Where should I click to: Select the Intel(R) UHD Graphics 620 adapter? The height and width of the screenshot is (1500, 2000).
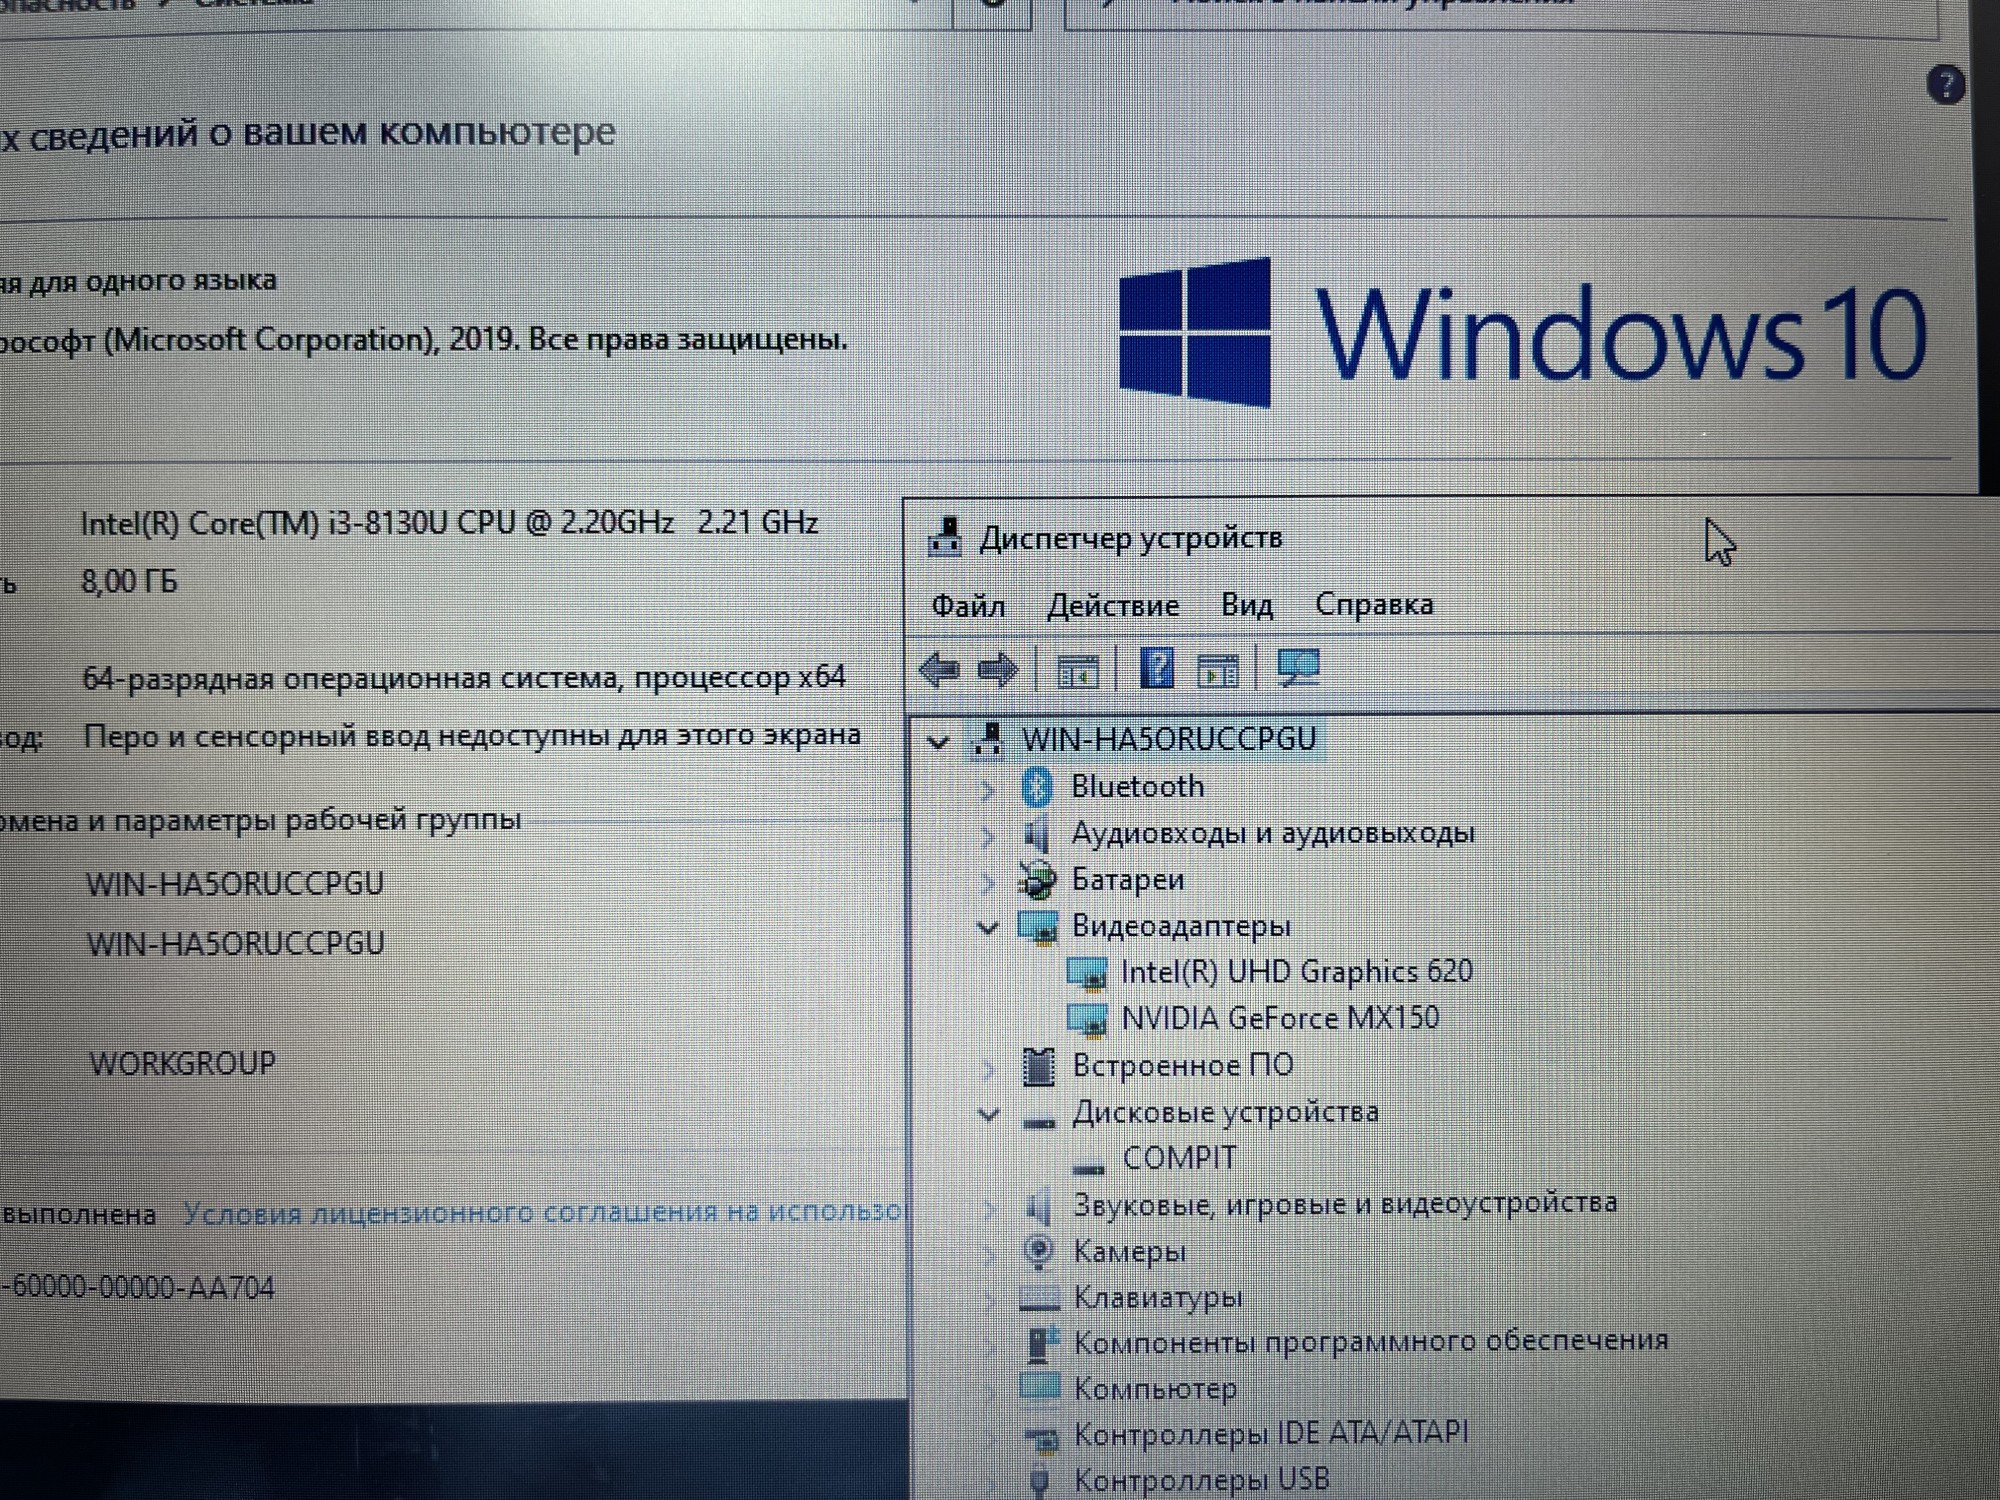pos(1296,971)
